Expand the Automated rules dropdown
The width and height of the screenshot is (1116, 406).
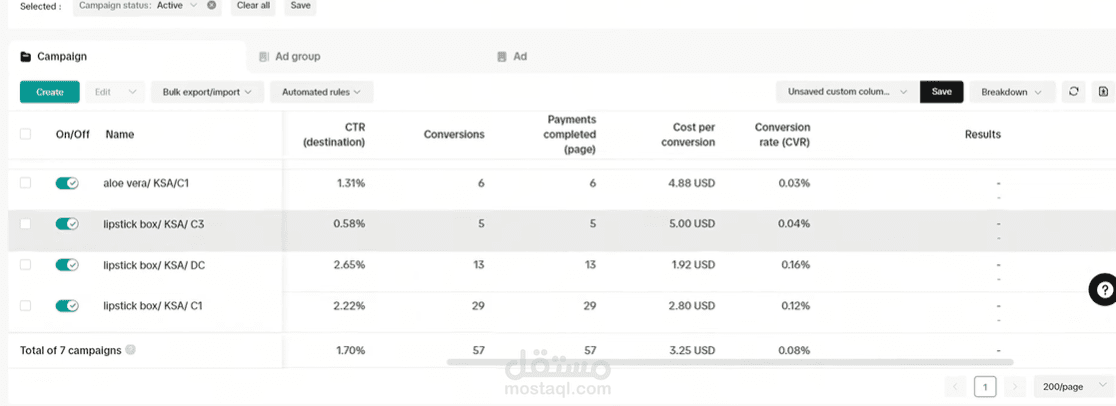point(321,92)
